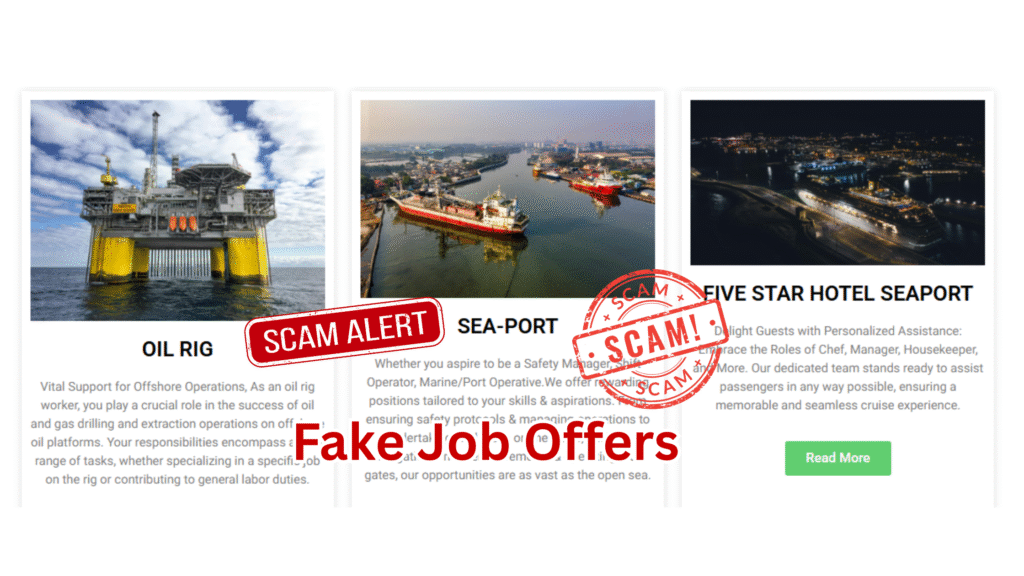Click the smaller red ship upriver
Screen dimensions: 1024x576
tap(596, 184)
